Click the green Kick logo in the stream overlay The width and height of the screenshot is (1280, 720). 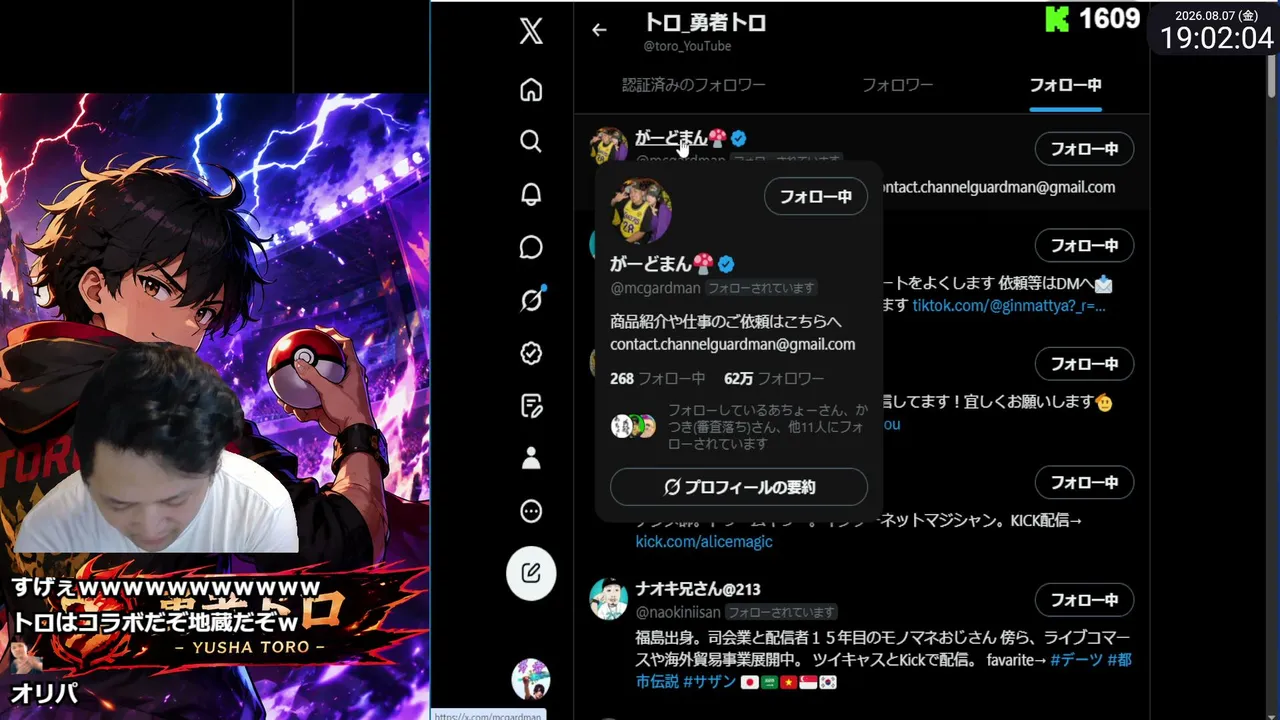pos(1057,19)
